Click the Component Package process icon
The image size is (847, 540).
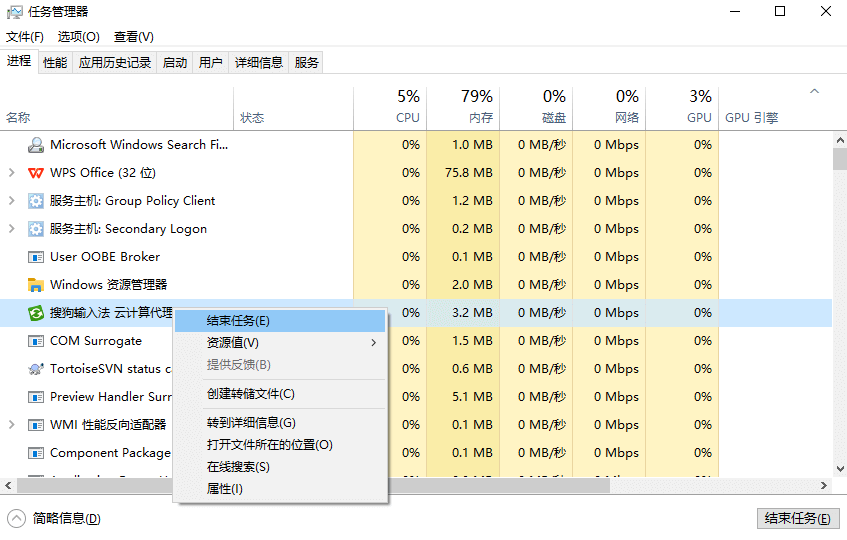(x=36, y=453)
